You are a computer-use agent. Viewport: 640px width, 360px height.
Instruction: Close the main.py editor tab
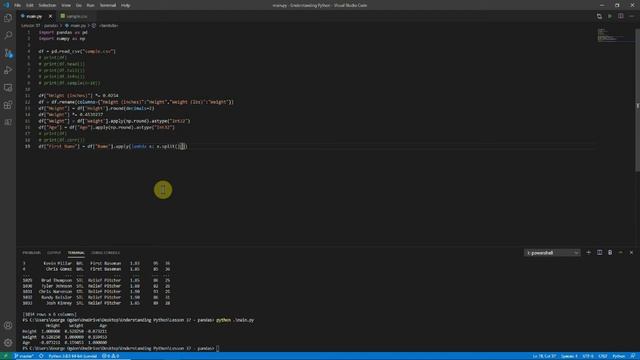point(50,16)
